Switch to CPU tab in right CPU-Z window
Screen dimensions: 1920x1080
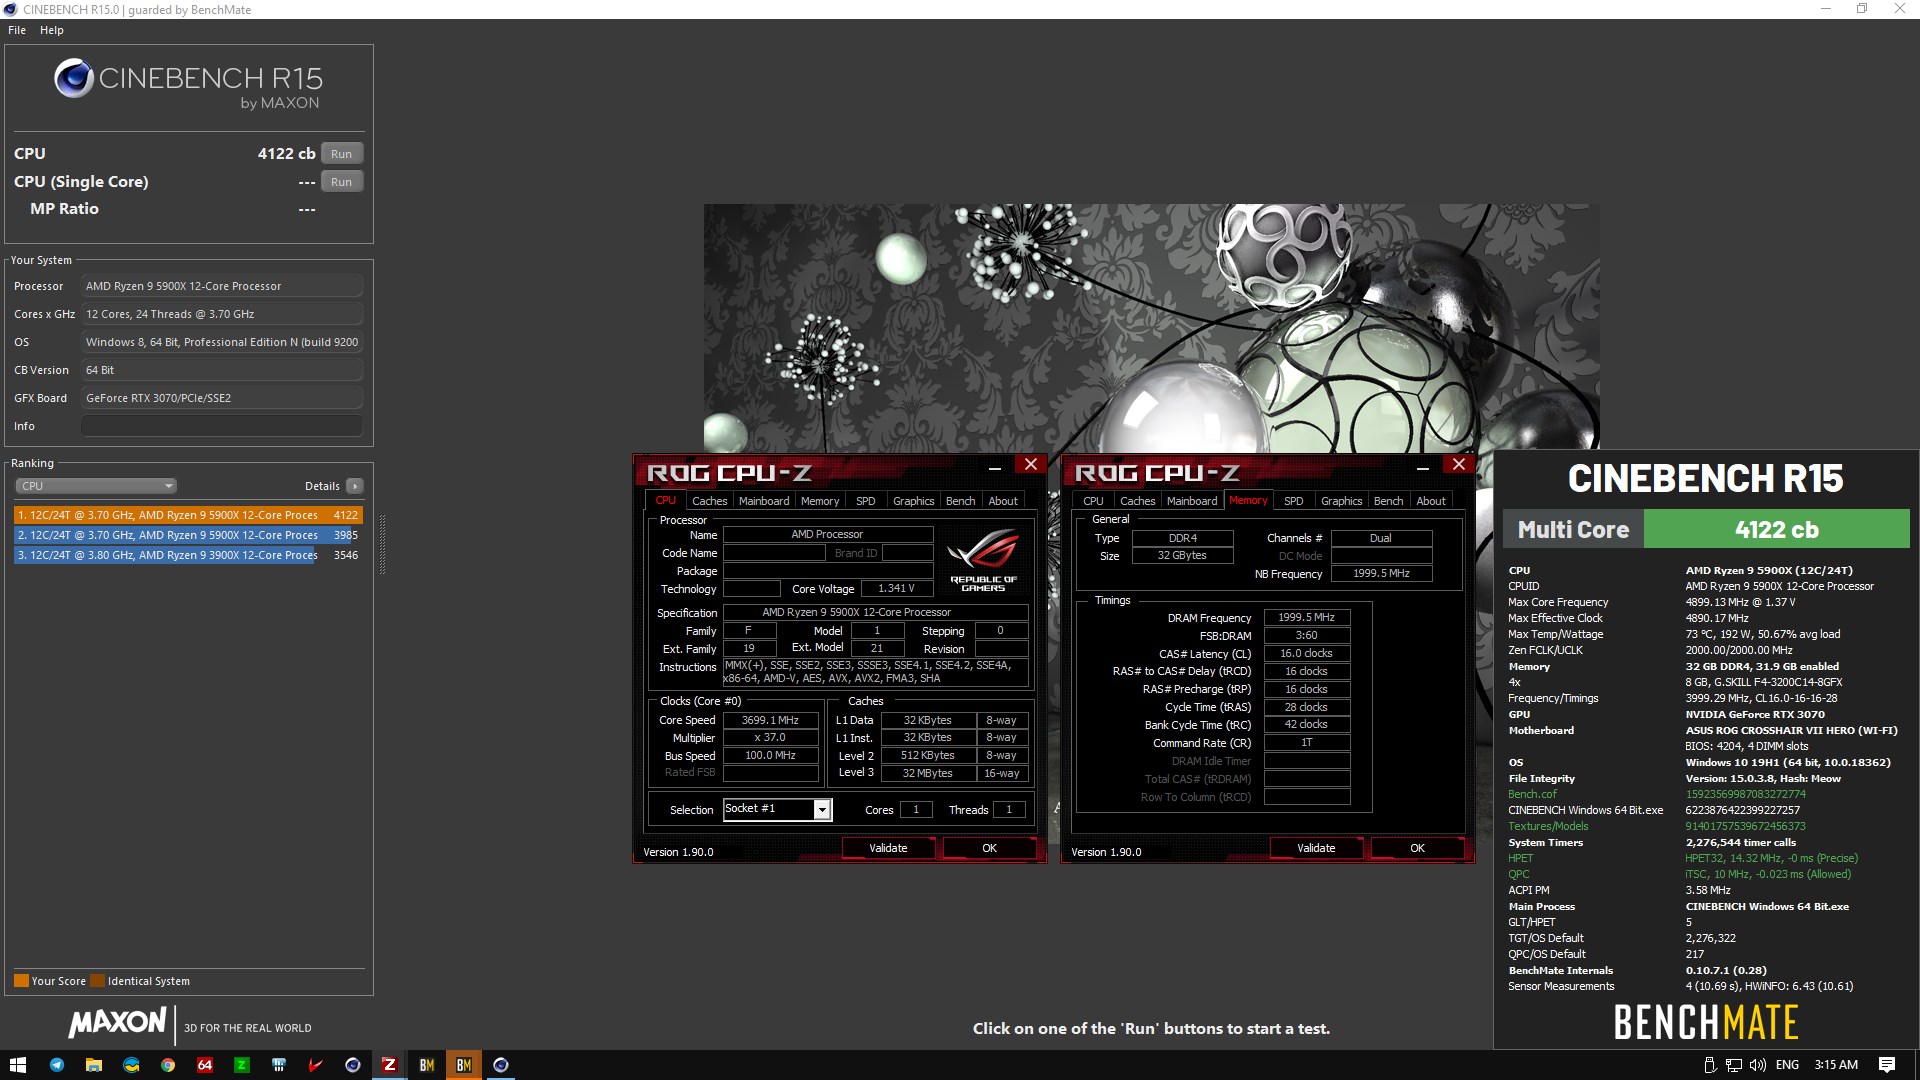[1093, 501]
